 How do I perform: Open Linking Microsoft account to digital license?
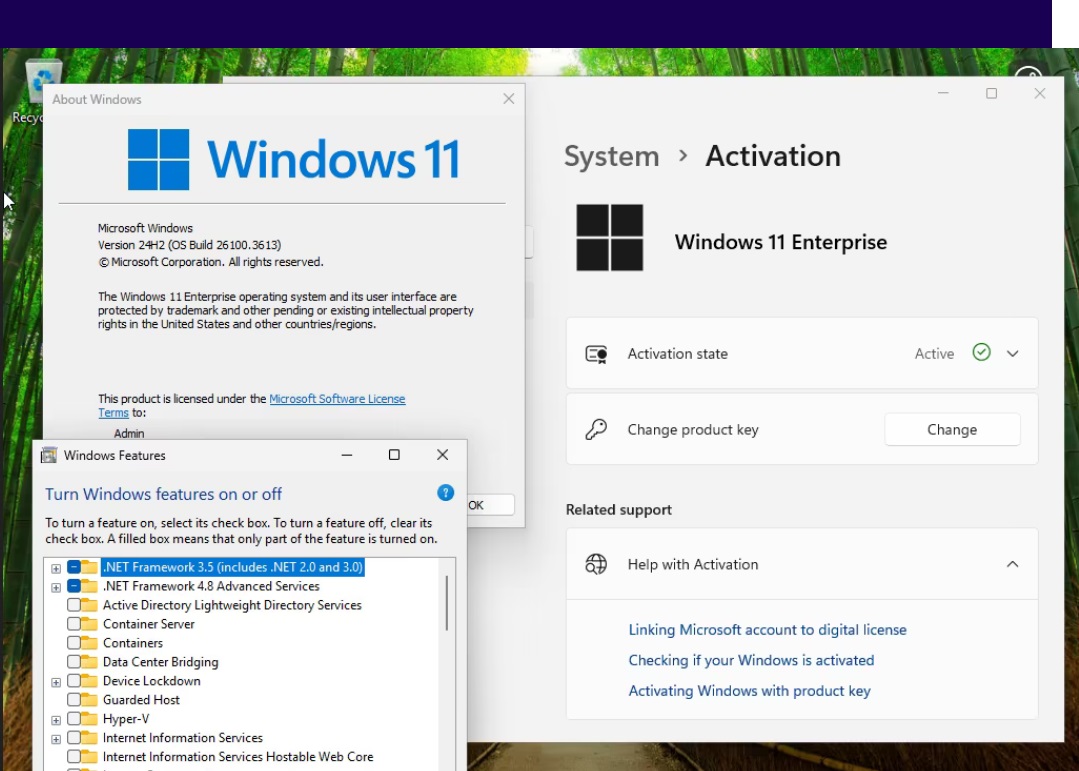767,630
